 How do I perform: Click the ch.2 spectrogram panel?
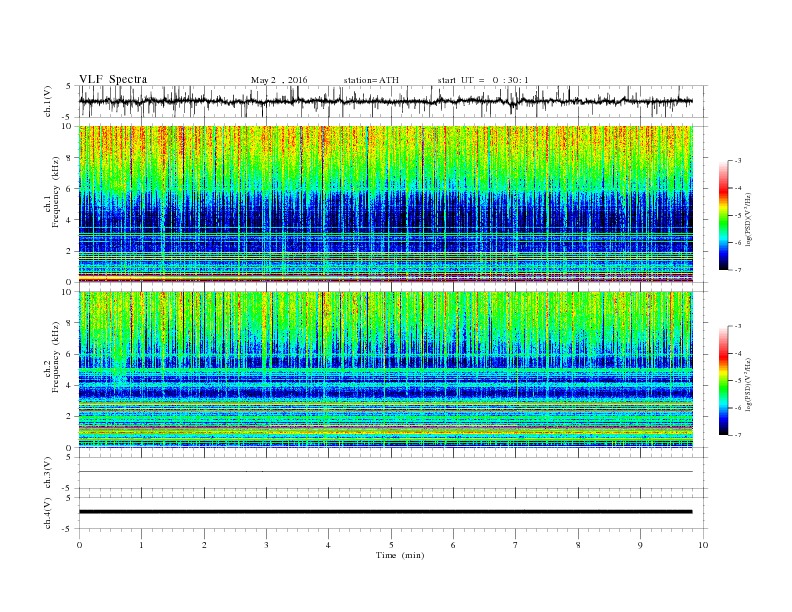[385, 369]
